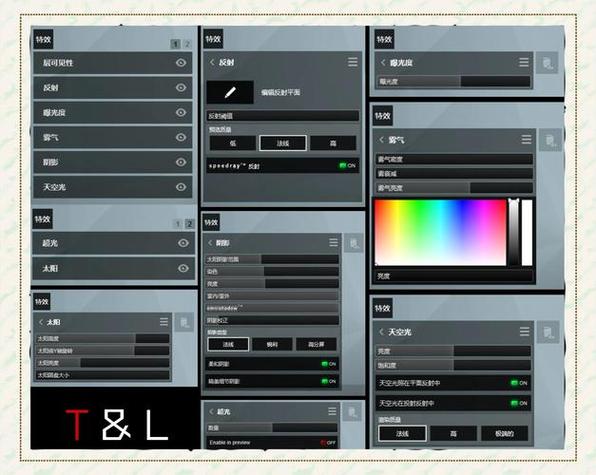Open the 超光 entry in the effects list
This screenshot has height=475, width=596.
tap(114, 243)
